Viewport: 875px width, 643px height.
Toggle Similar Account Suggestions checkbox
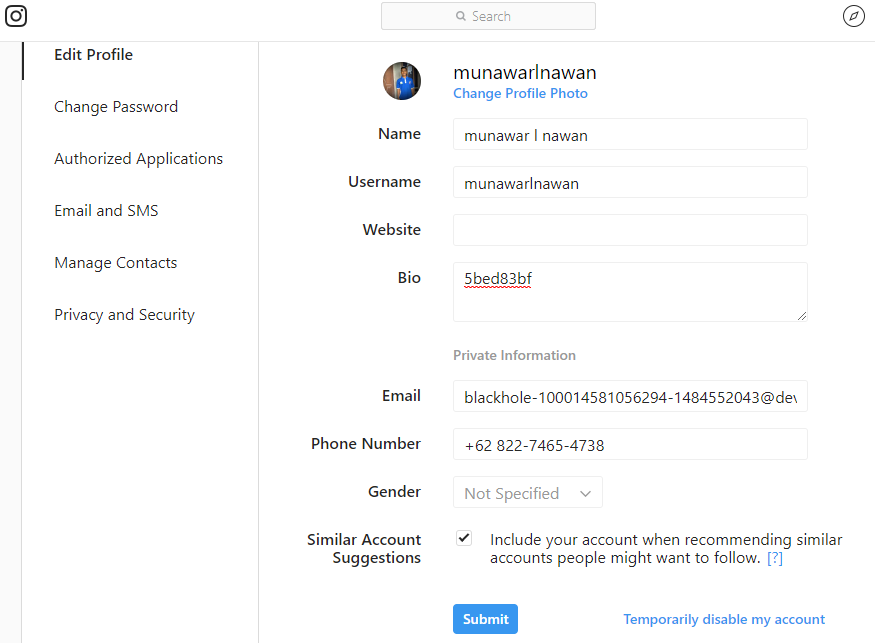[x=464, y=538]
